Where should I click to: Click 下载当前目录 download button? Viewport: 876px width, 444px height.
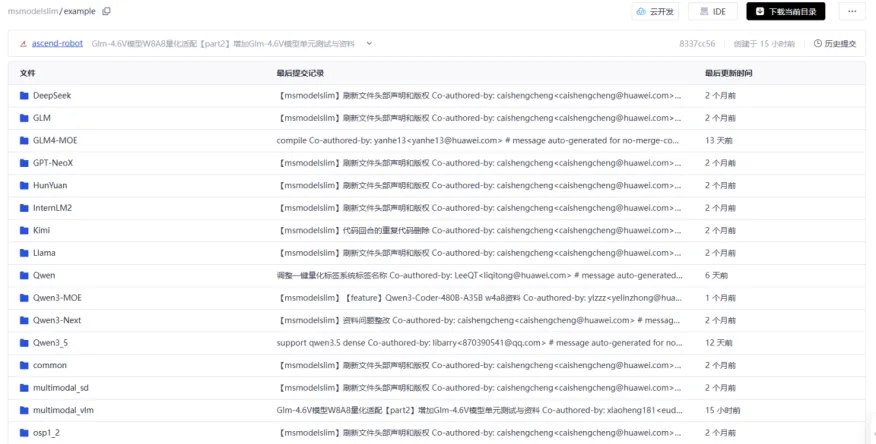coord(785,11)
